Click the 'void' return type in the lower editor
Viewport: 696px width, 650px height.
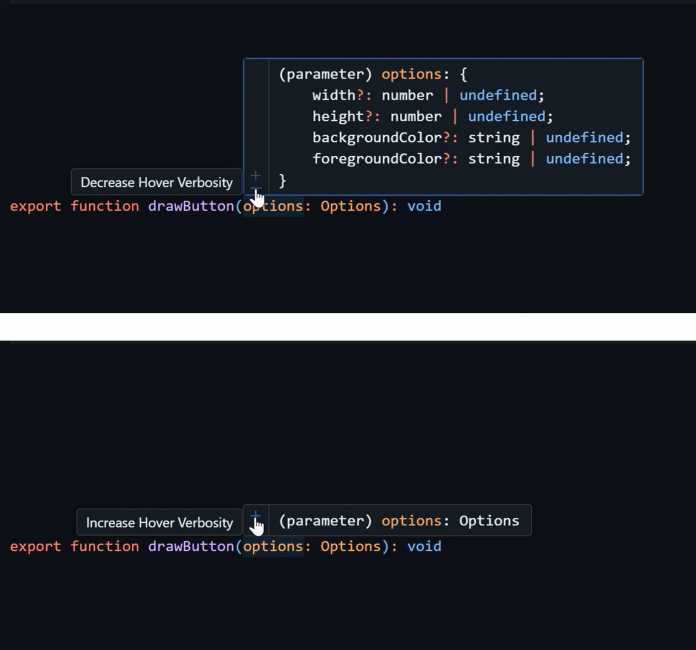(424, 547)
